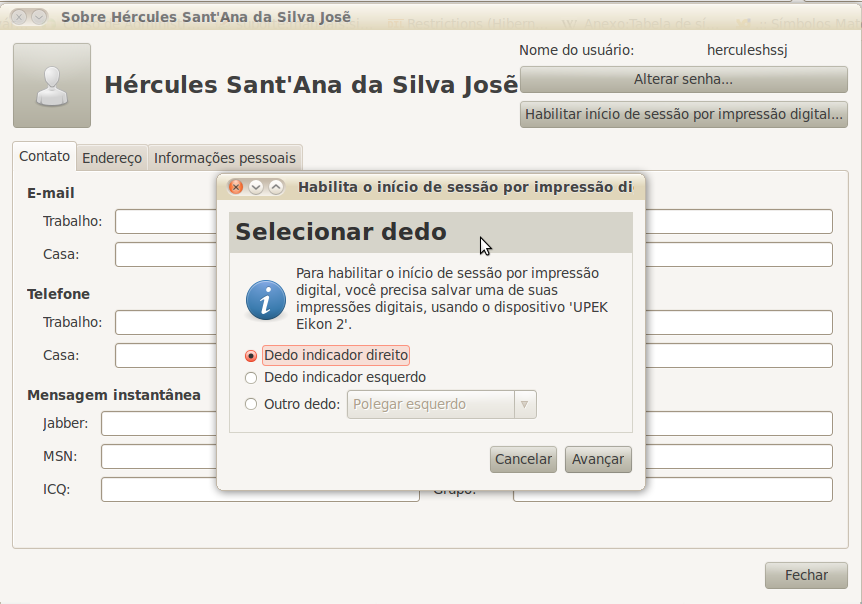Close the fingerprint dialog via title bar
The width and height of the screenshot is (862, 604).
[236, 187]
